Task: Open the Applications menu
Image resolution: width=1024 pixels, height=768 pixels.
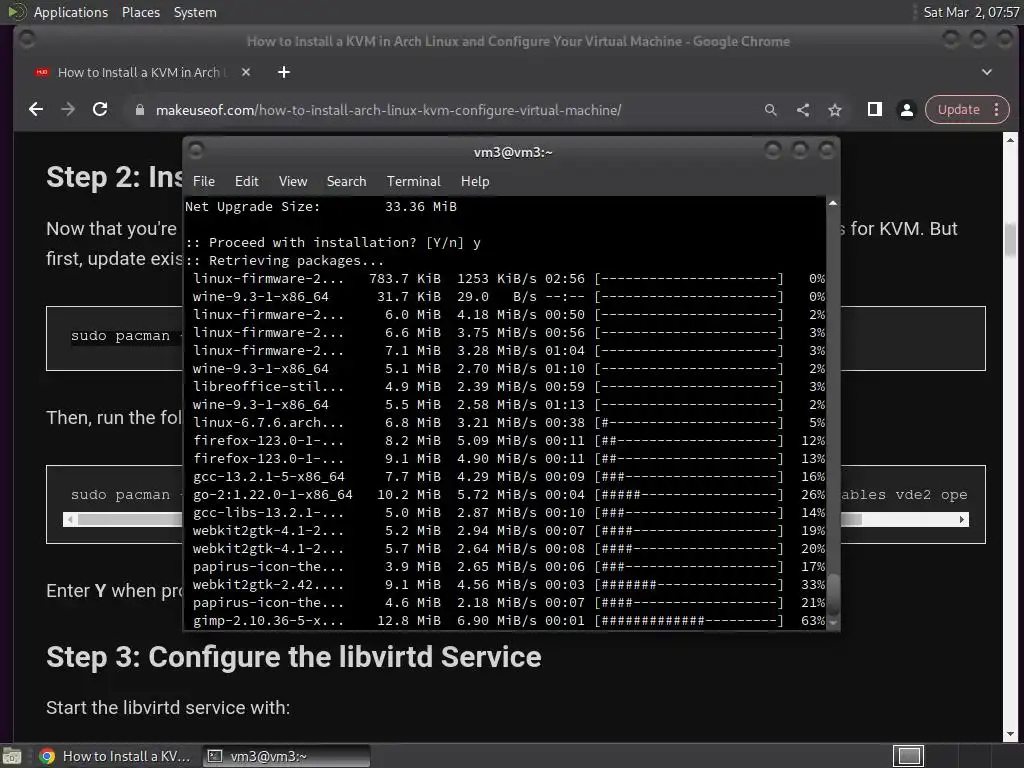Action: pos(71,12)
